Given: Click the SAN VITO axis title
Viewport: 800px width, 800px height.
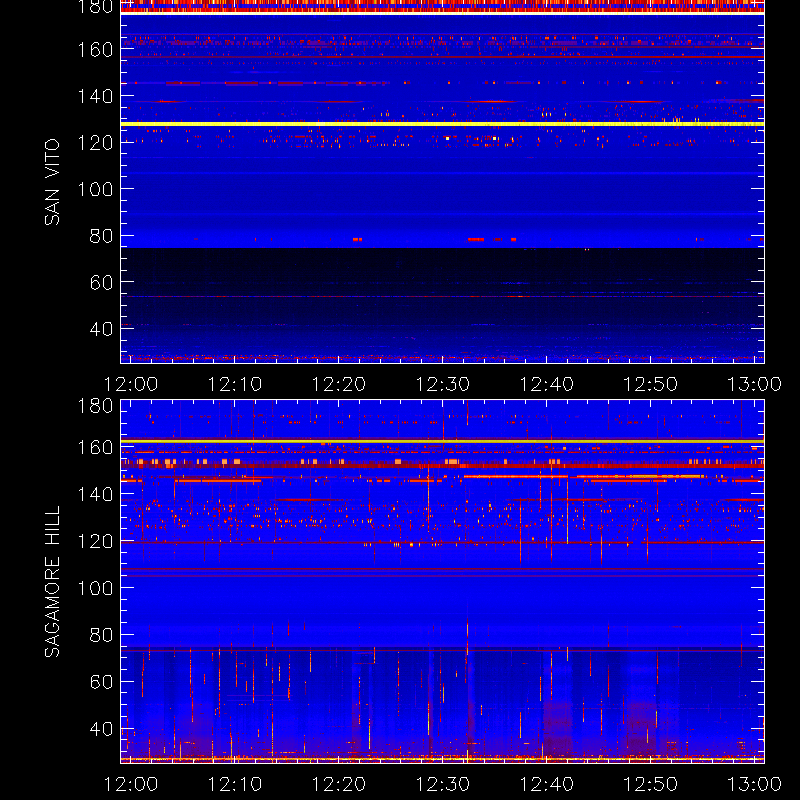Looking at the screenshot, I should tap(52, 182).
